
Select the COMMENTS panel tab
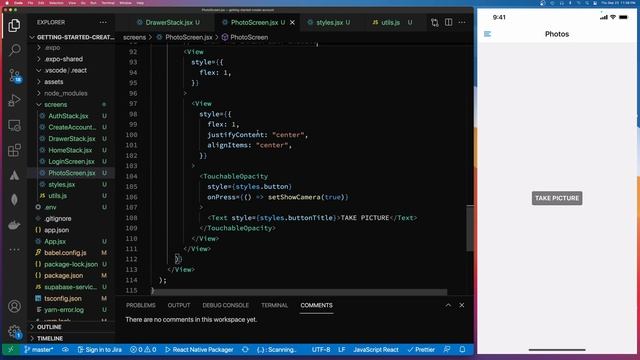[316, 305]
